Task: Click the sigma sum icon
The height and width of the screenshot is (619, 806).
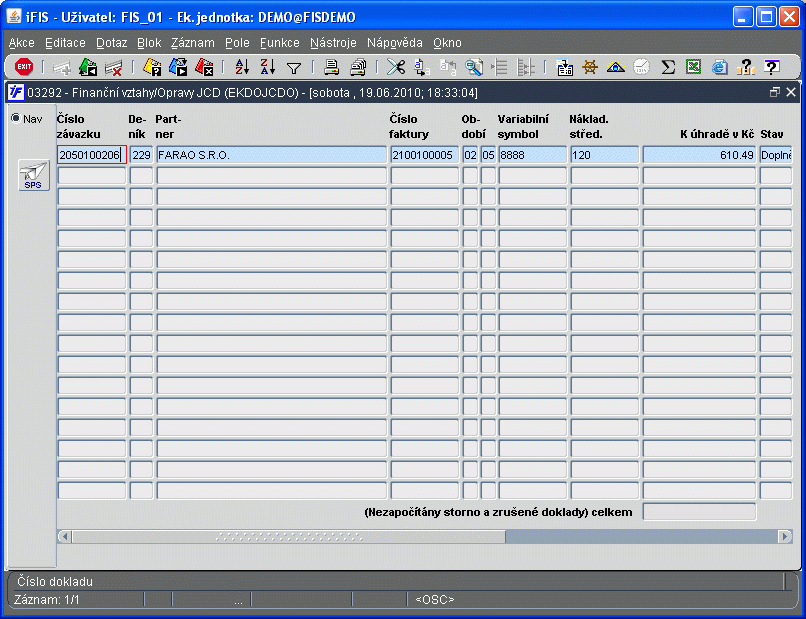Action: coord(668,67)
